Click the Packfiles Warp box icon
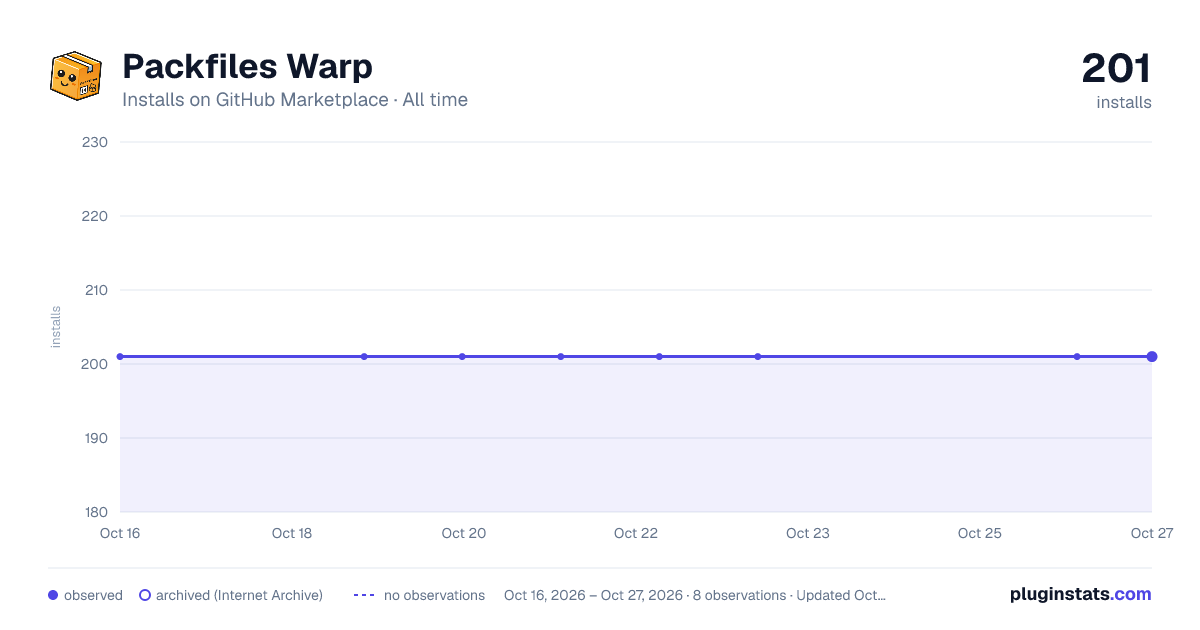 point(76,76)
